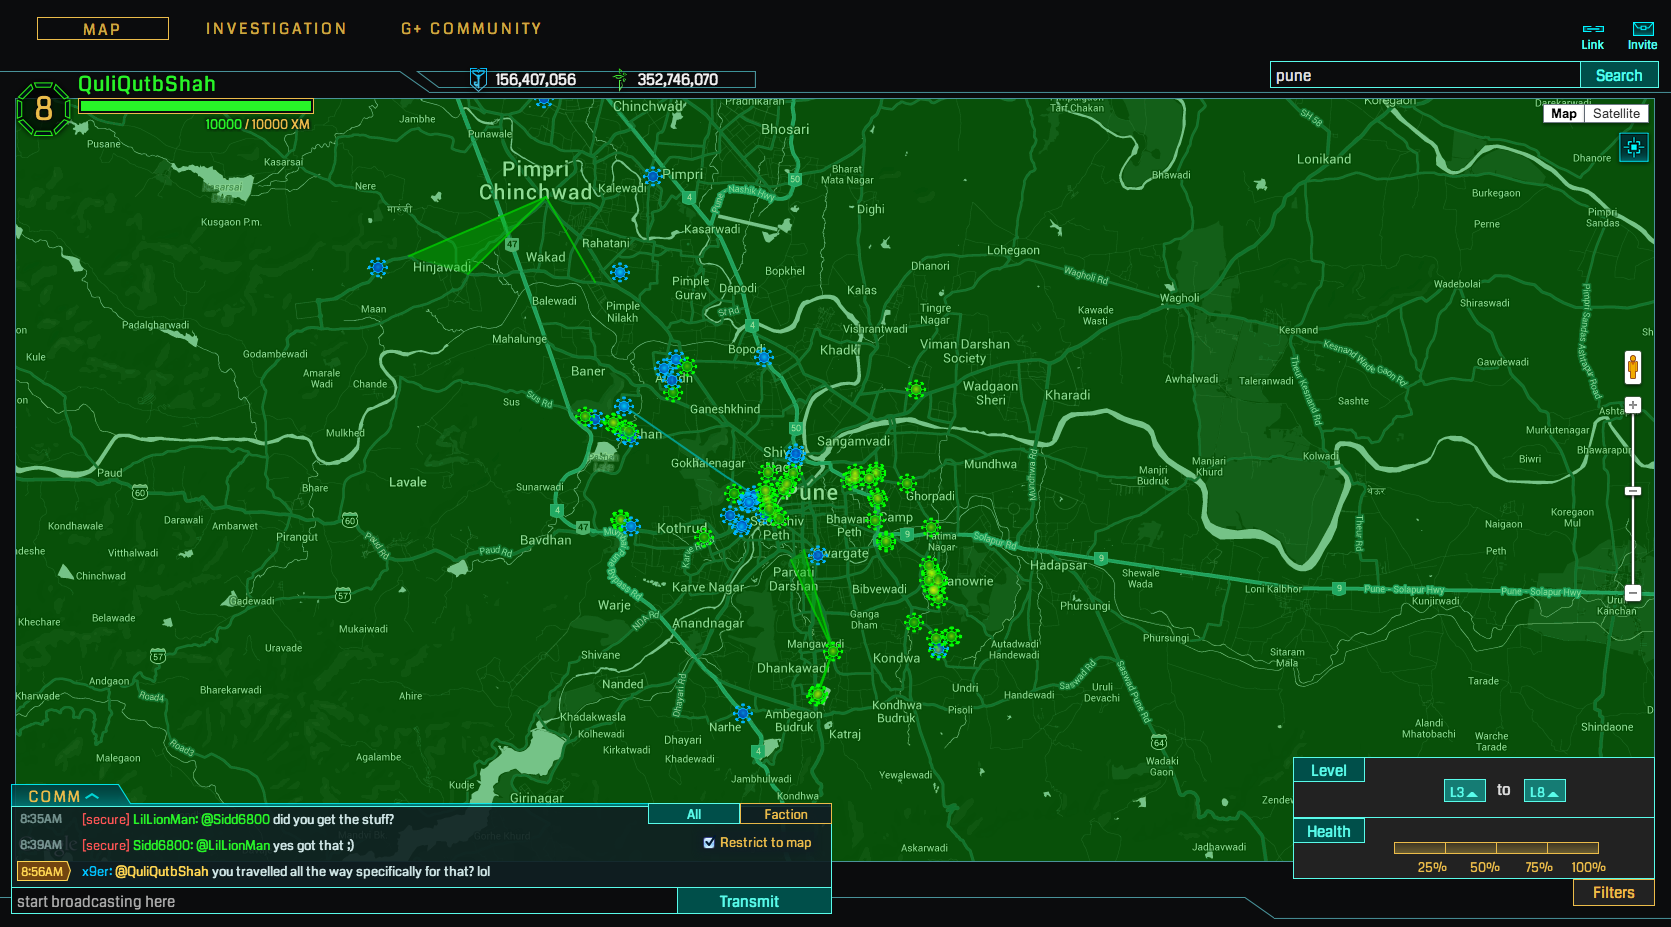Open the L3 minimum level dropdown
This screenshot has width=1671, height=927.
1464,792
